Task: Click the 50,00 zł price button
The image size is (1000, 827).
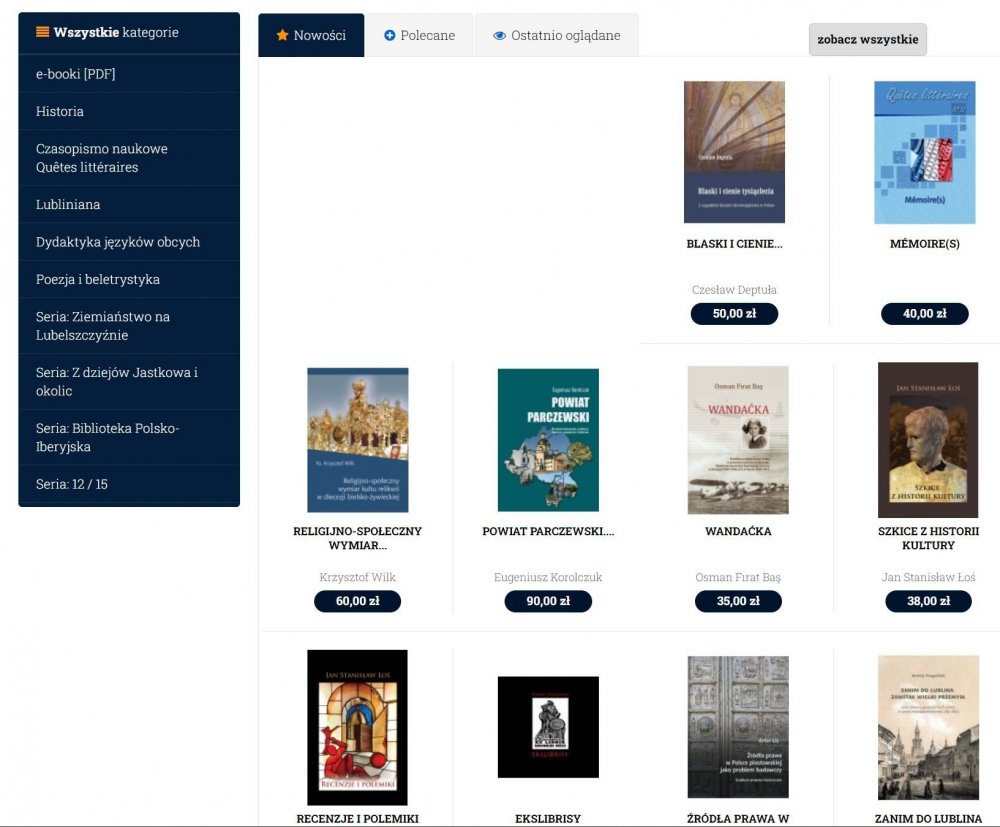Action: pyautogui.click(x=734, y=314)
